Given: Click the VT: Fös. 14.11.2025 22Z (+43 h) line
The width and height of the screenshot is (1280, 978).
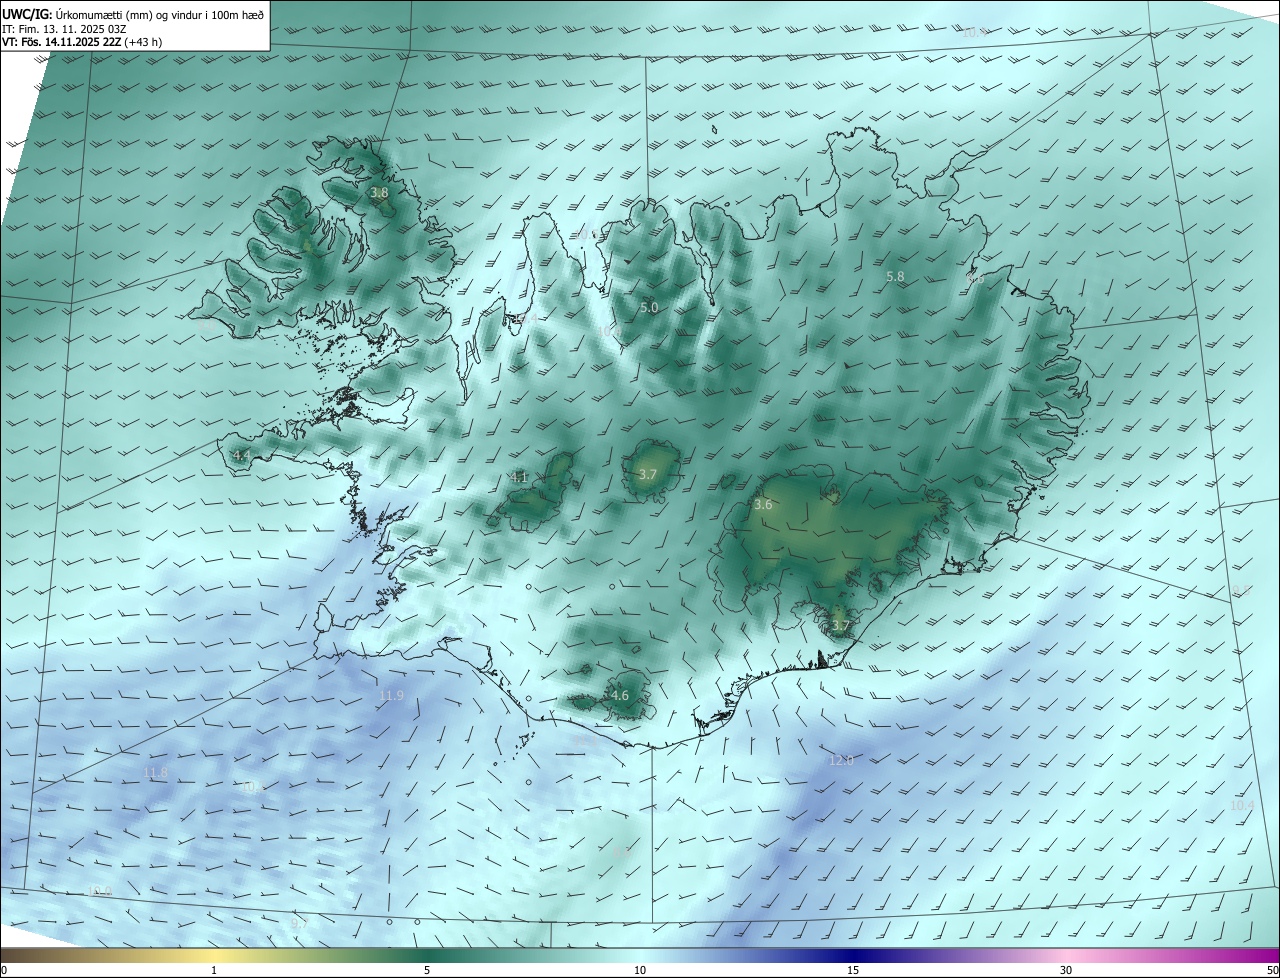Looking at the screenshot, I should tap(82, 42).
